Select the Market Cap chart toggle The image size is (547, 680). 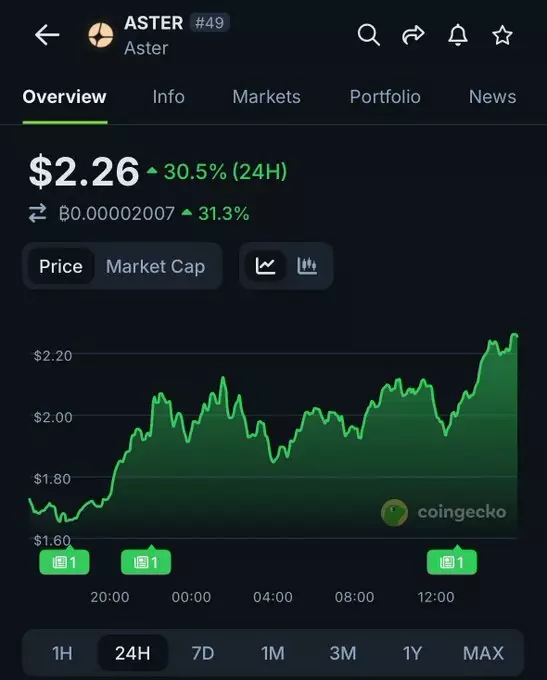pos(155,266)
